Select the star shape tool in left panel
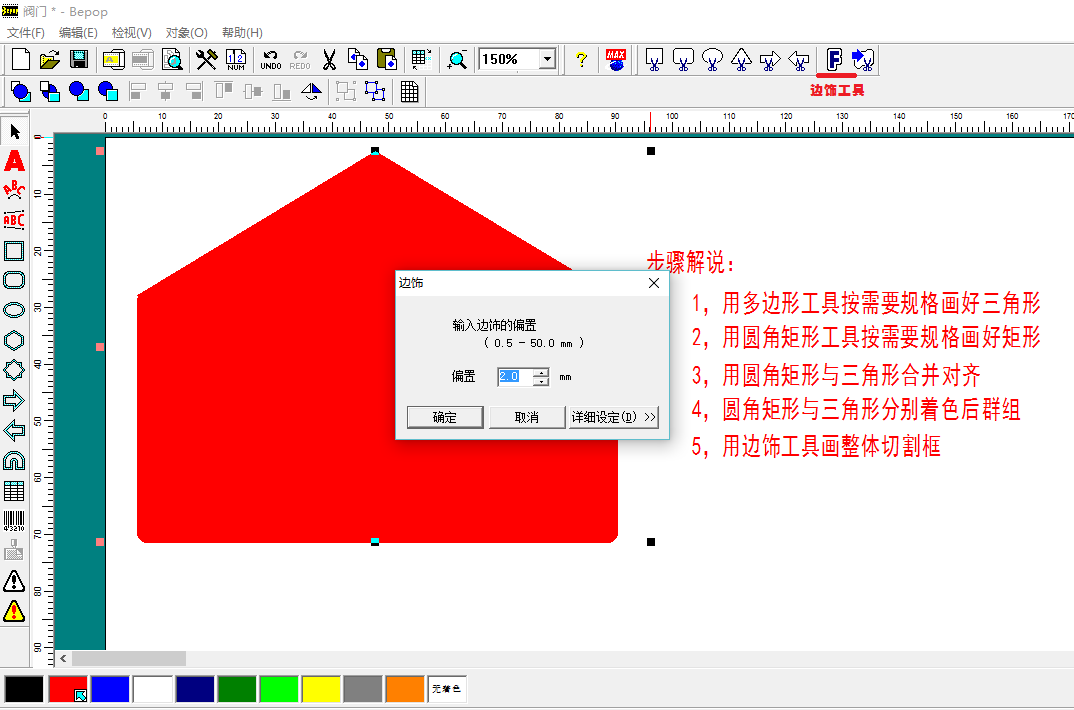Image resolution: width=1074 pixels, height=710 pixels. (x=14, y=370)
